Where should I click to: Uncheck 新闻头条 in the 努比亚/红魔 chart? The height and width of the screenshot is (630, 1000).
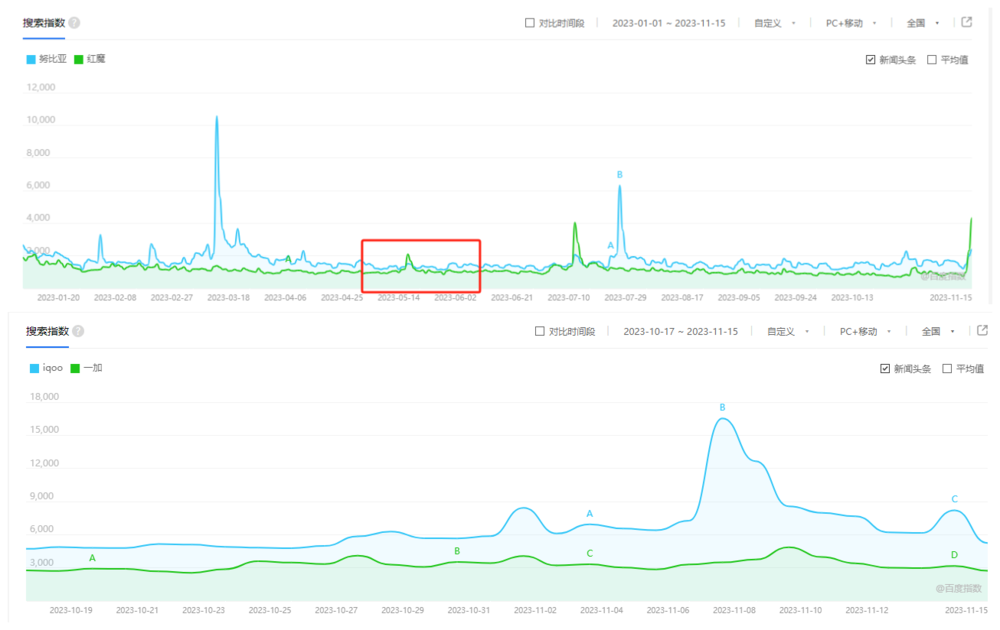click(871, 59)
